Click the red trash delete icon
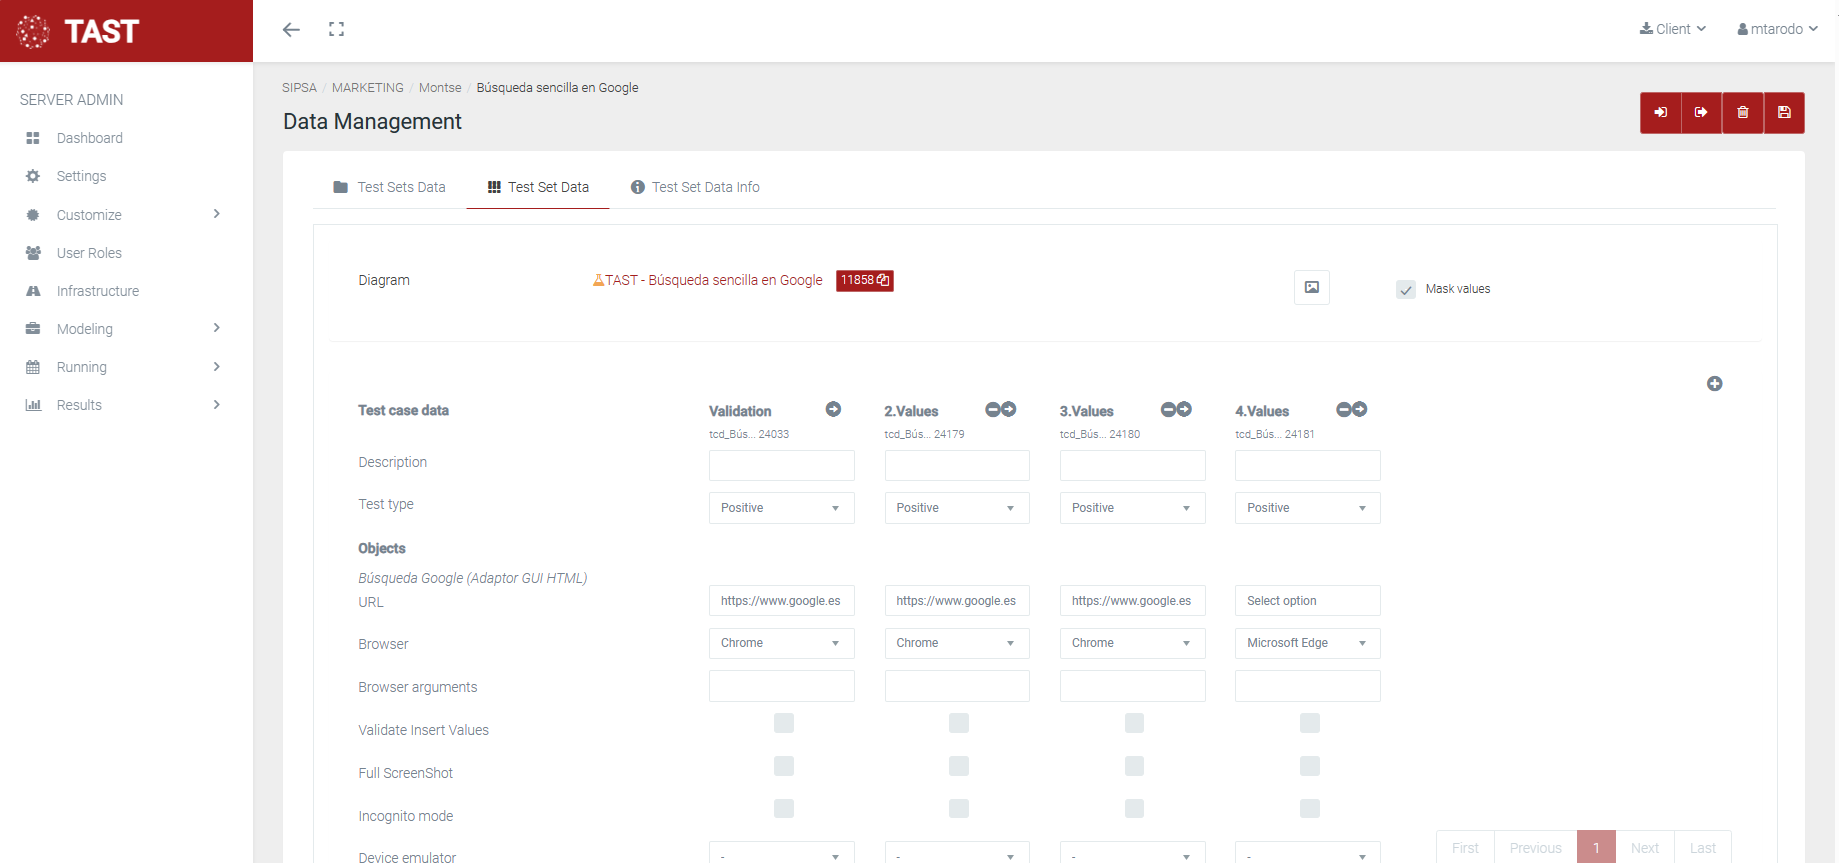The height and width of the screenshot is (863, 1839). pos(1742,113)
